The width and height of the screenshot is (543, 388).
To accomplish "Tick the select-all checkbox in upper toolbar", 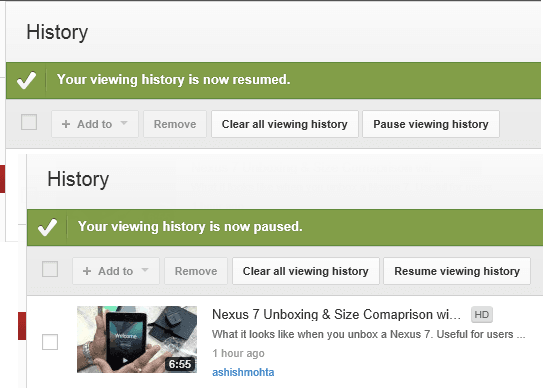I will pyautogui.click(x=29, y=122).
